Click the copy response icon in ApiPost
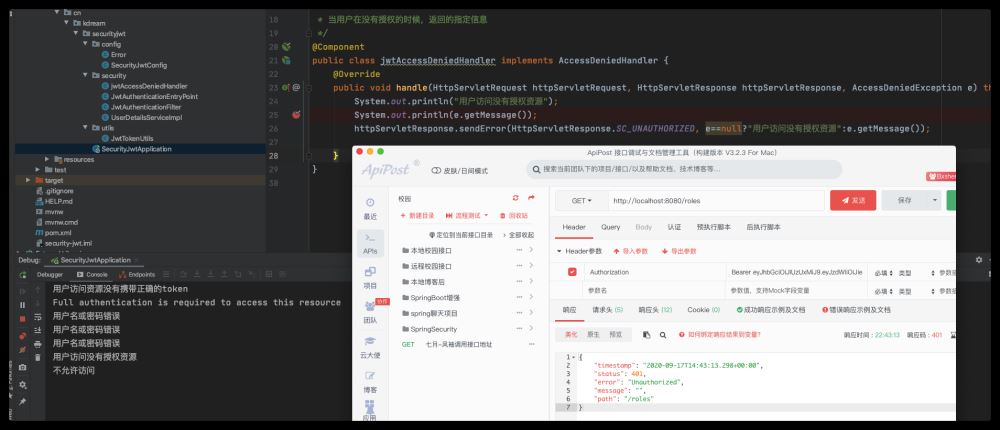 (x=647, y=334)
